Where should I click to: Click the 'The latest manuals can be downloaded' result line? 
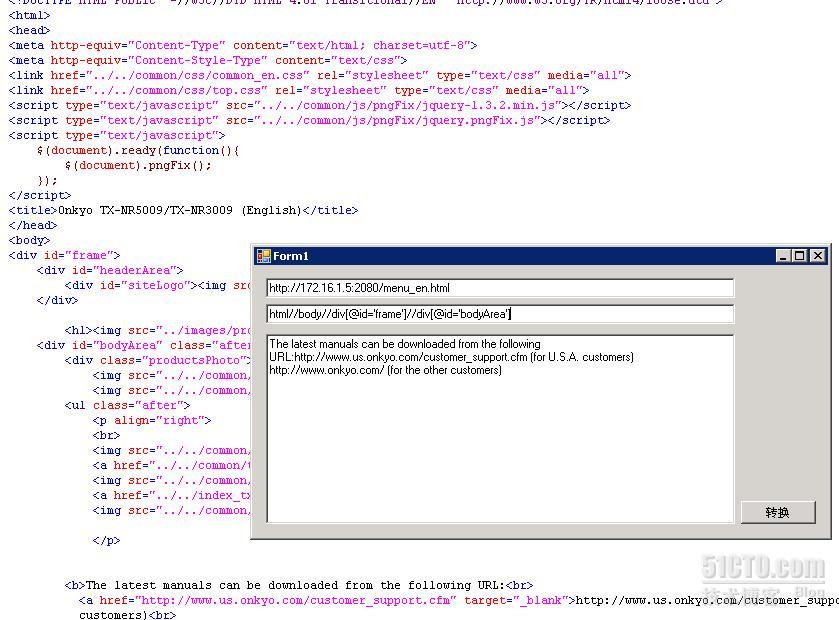coord(405,344)
